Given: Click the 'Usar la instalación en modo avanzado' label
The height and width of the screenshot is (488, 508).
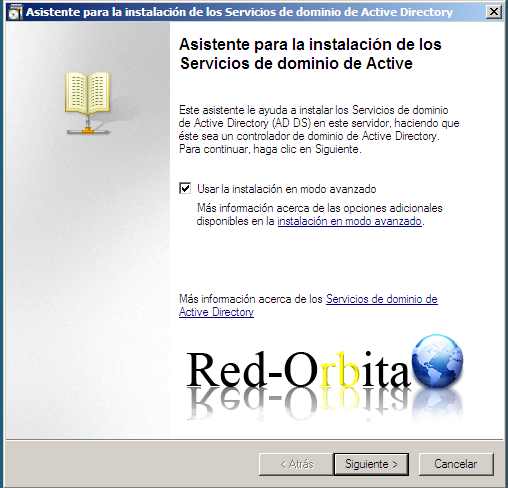Looking at the screenshot, I should 287,189.
